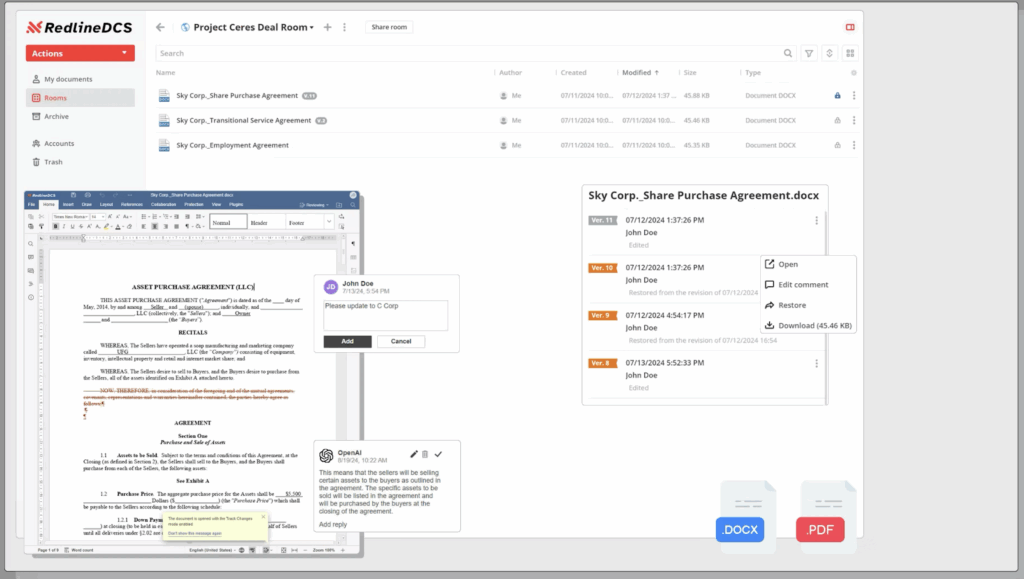Expand the Project Ceres Deal Room dropdown

[x=311, y=27]
